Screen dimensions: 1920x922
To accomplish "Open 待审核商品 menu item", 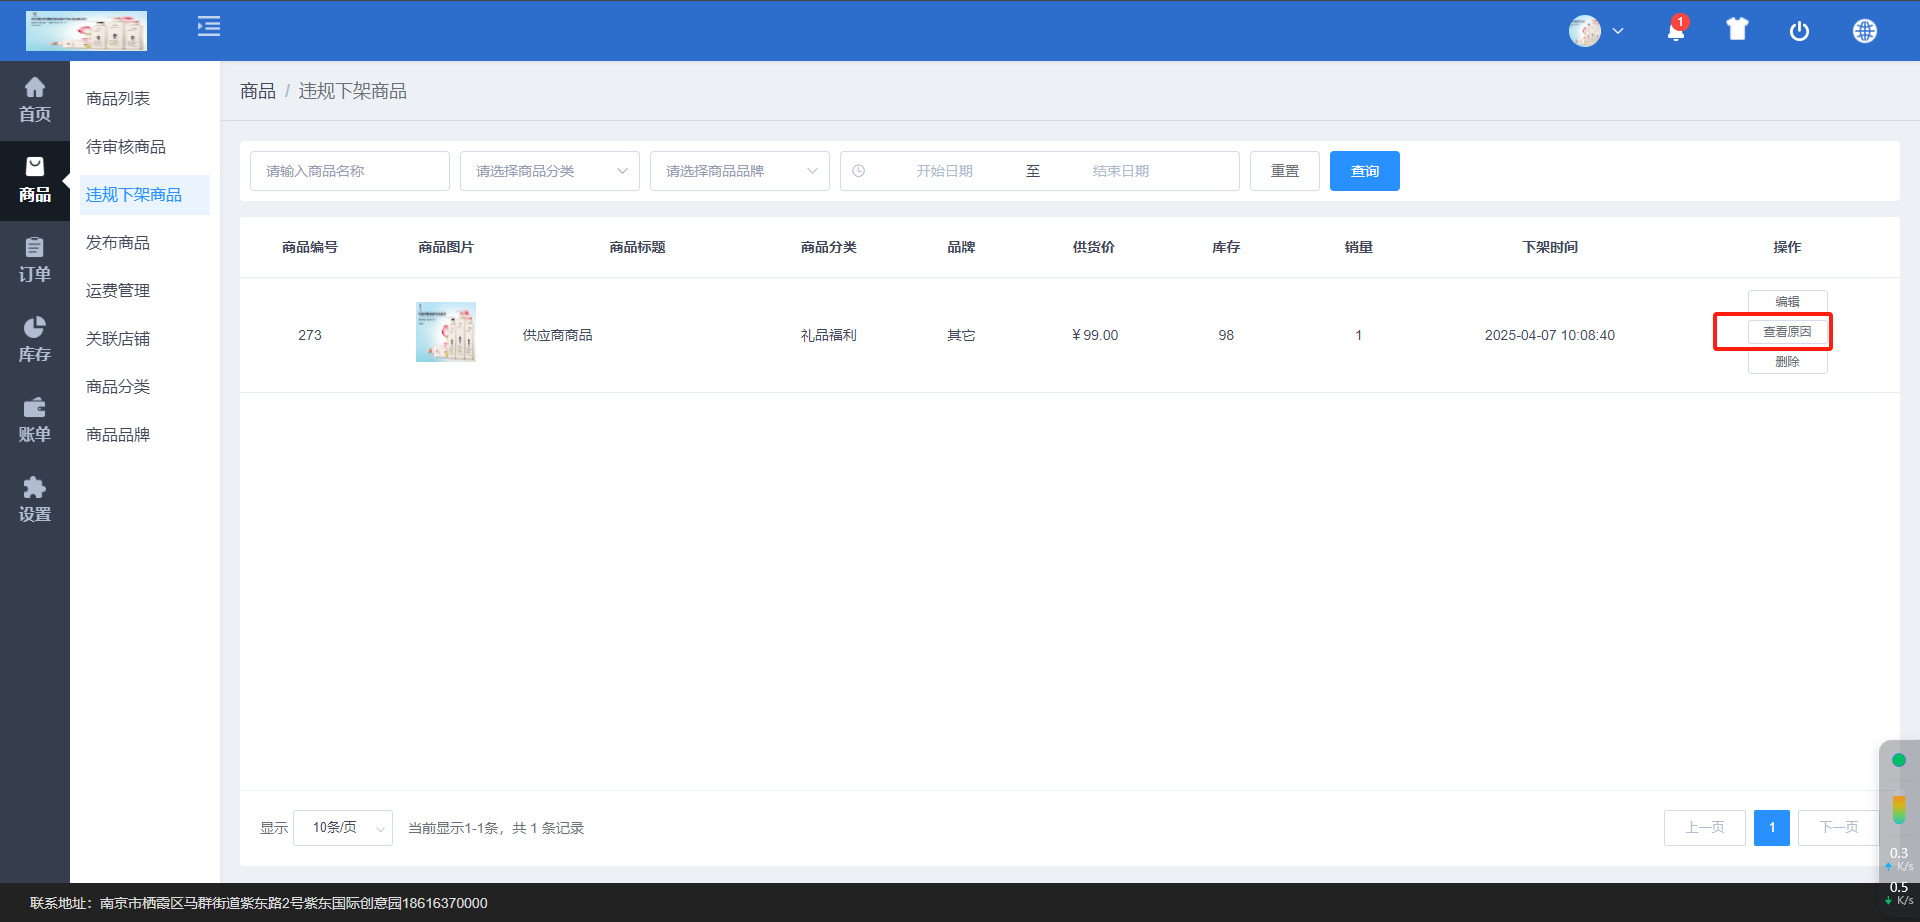I will [x=126, y=147].
